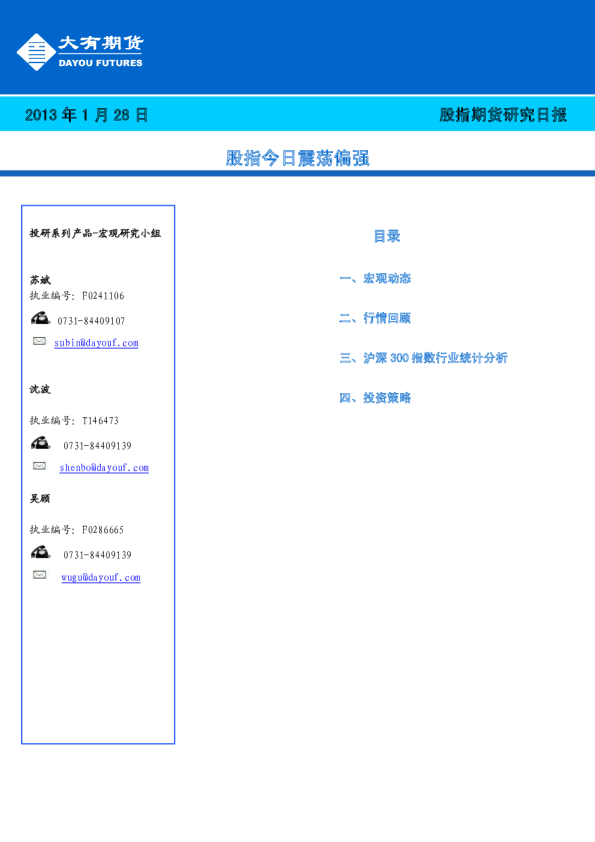This screenshot has height=842, width=595.
Task: Click the header text 股指期货研究日报
Action: tap(503, 115)
